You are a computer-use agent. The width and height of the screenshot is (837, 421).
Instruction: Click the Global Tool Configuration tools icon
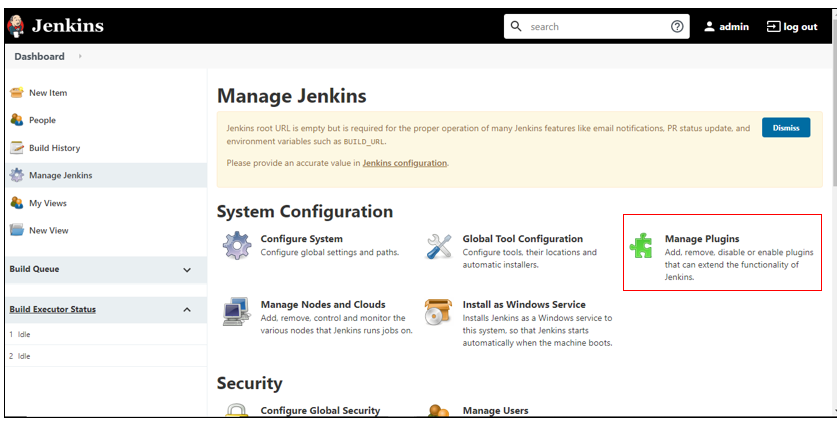pos(439,246)
